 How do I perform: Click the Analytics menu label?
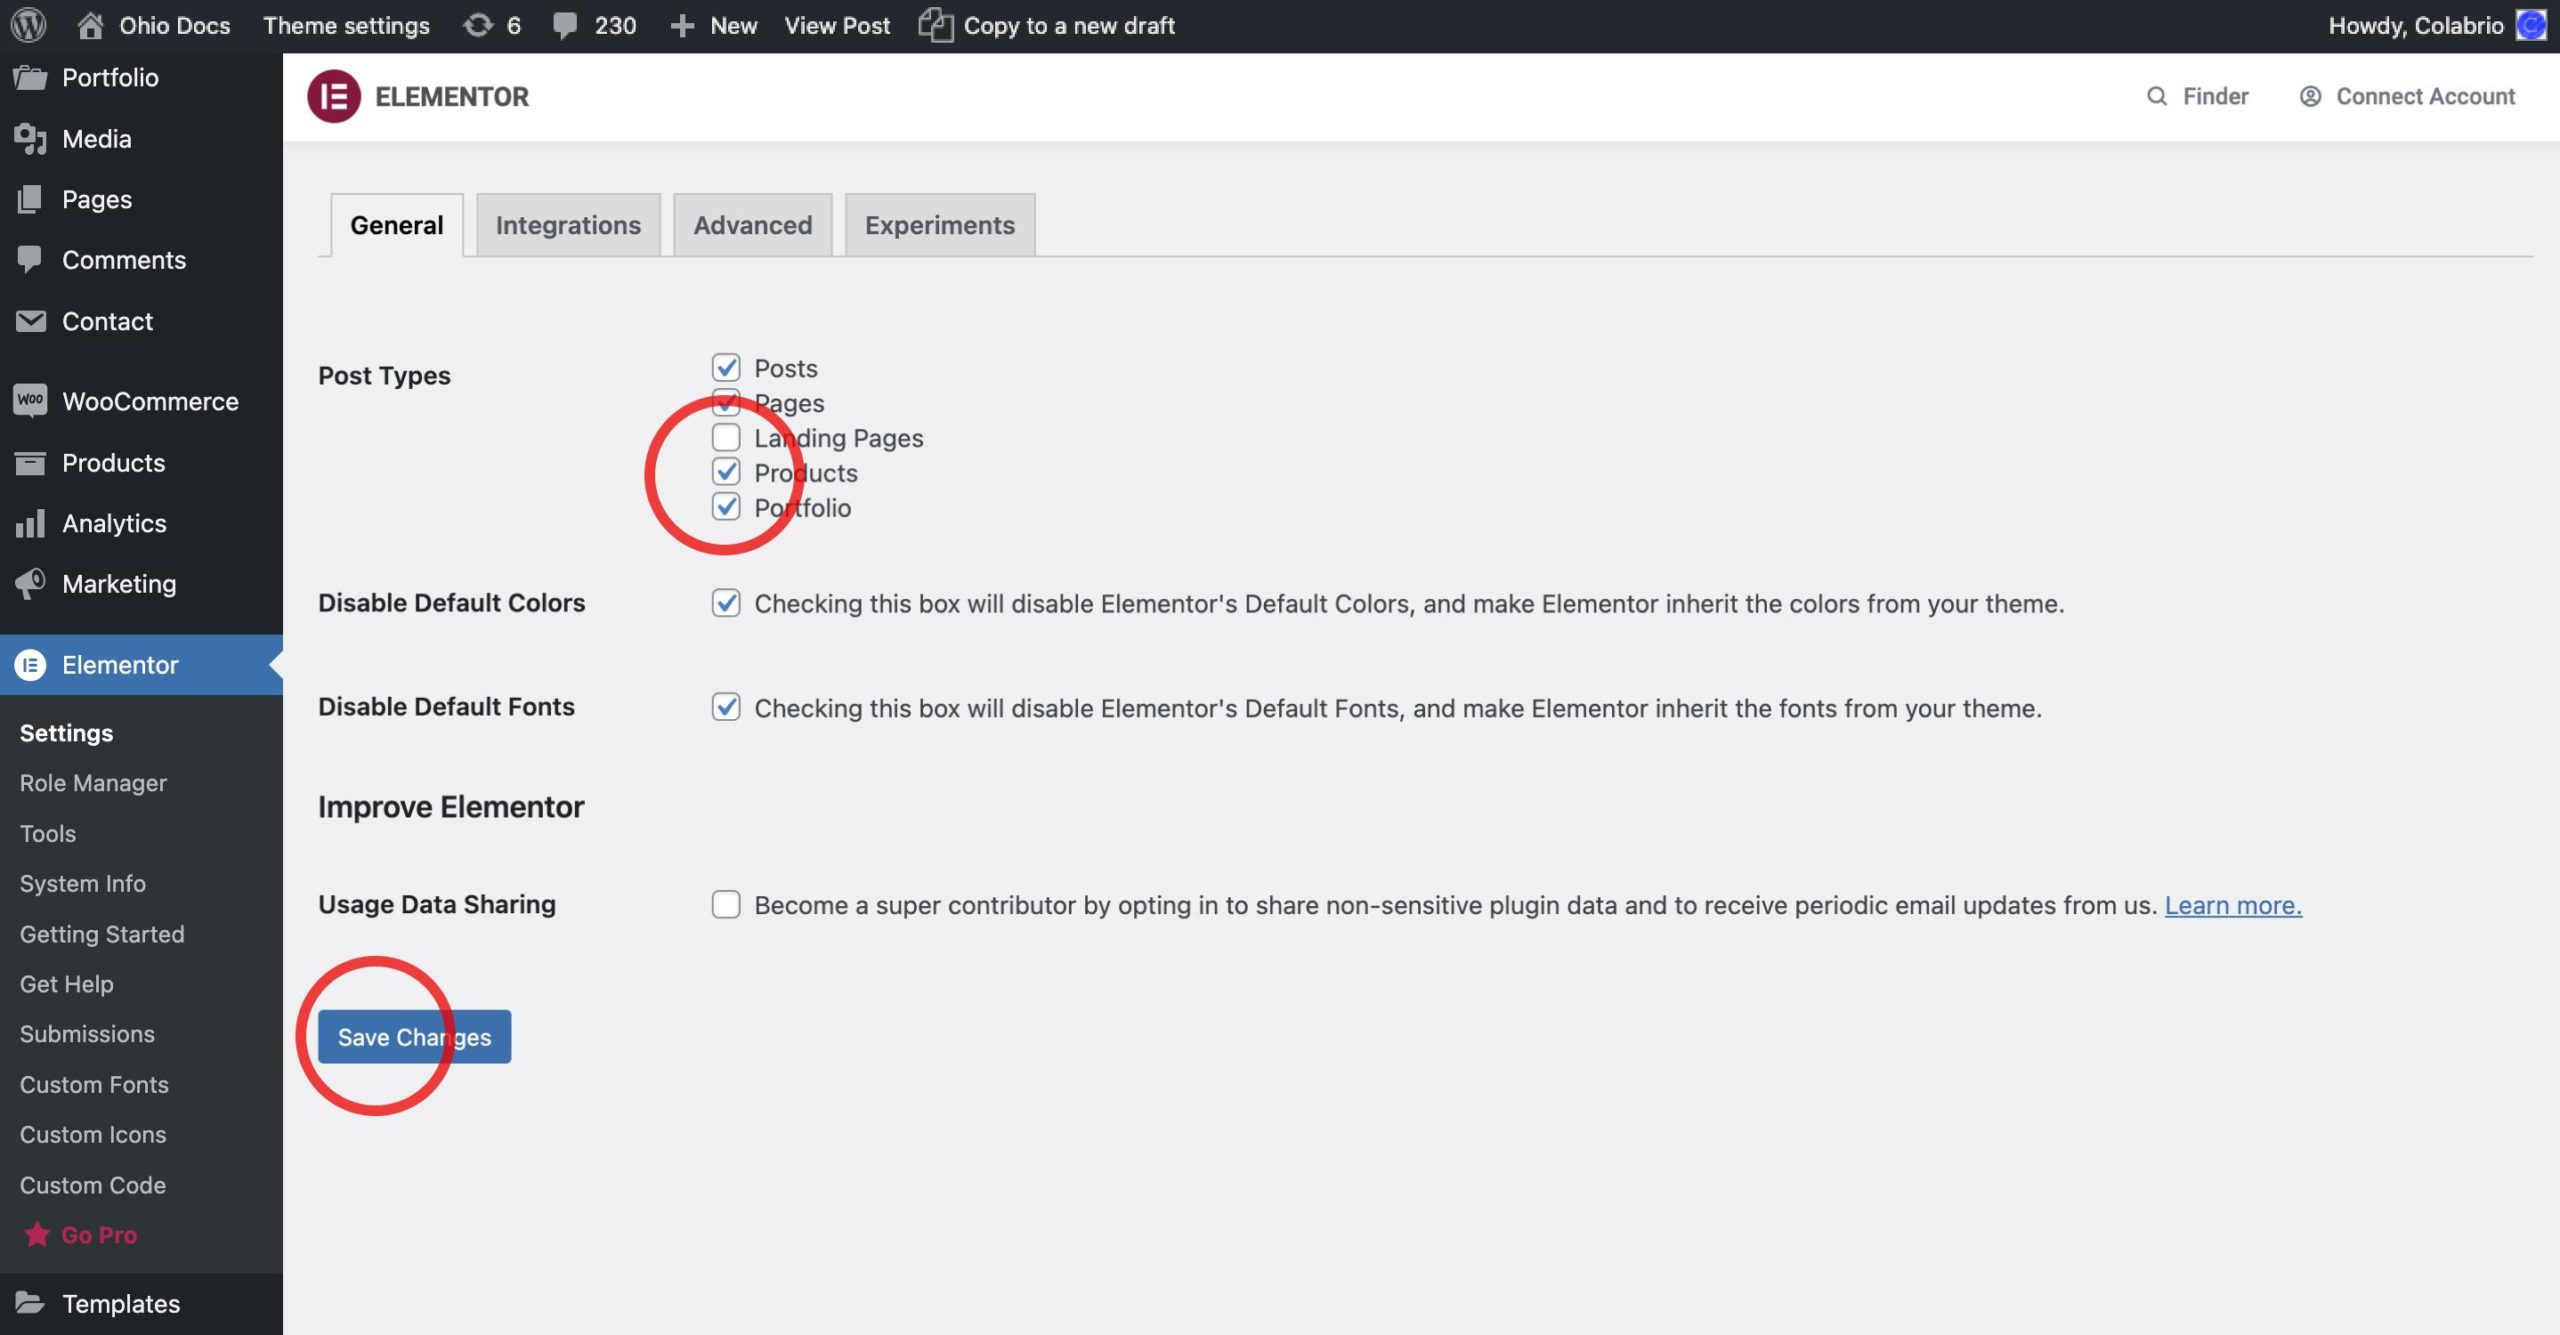click(114, 523)
